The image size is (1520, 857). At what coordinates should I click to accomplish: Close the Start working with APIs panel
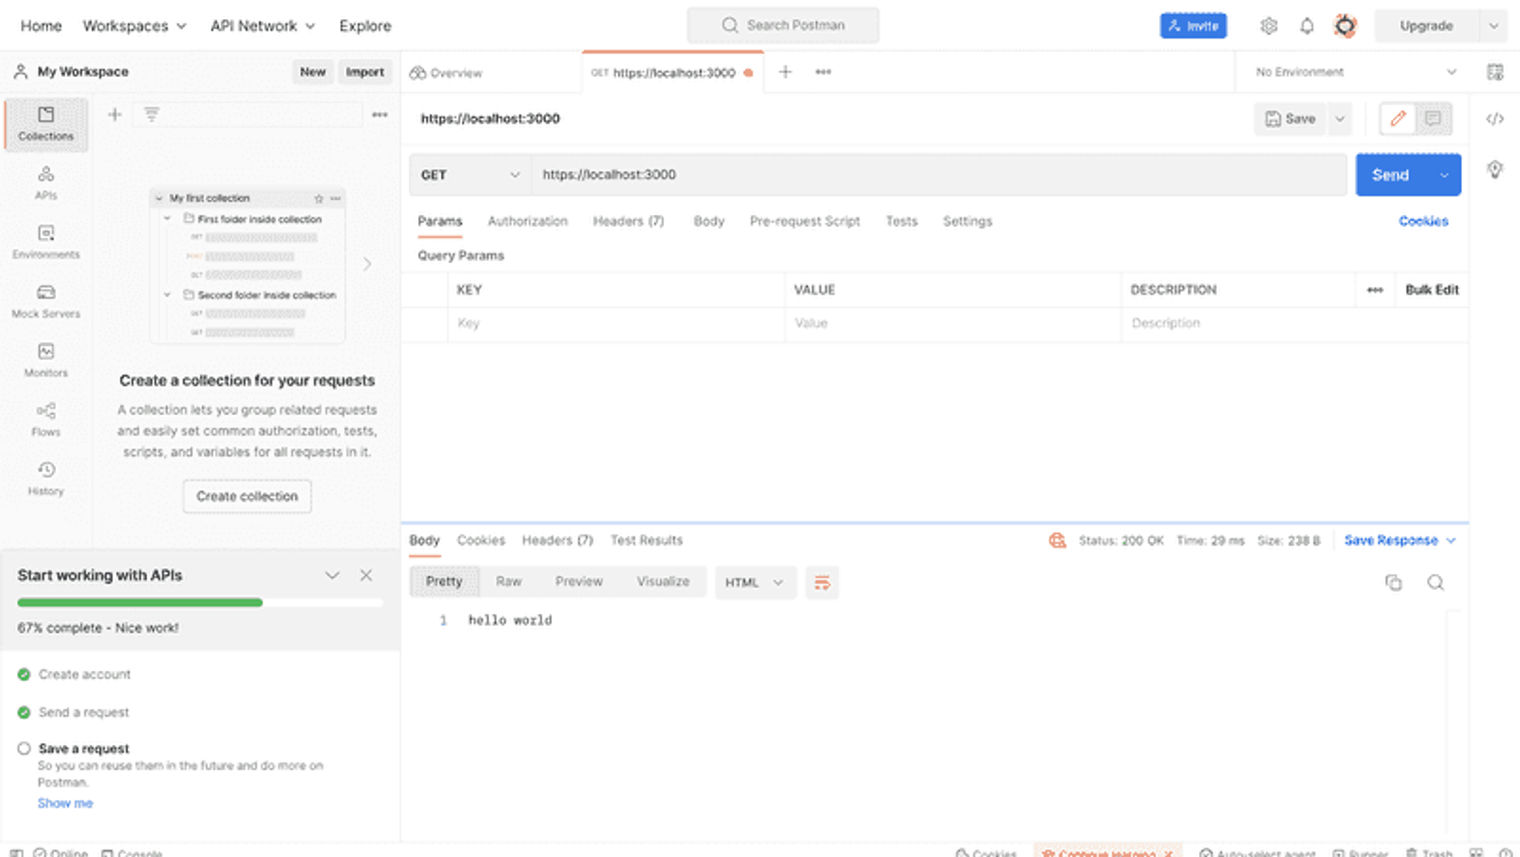pyautogui.click(x=366, y=575)
